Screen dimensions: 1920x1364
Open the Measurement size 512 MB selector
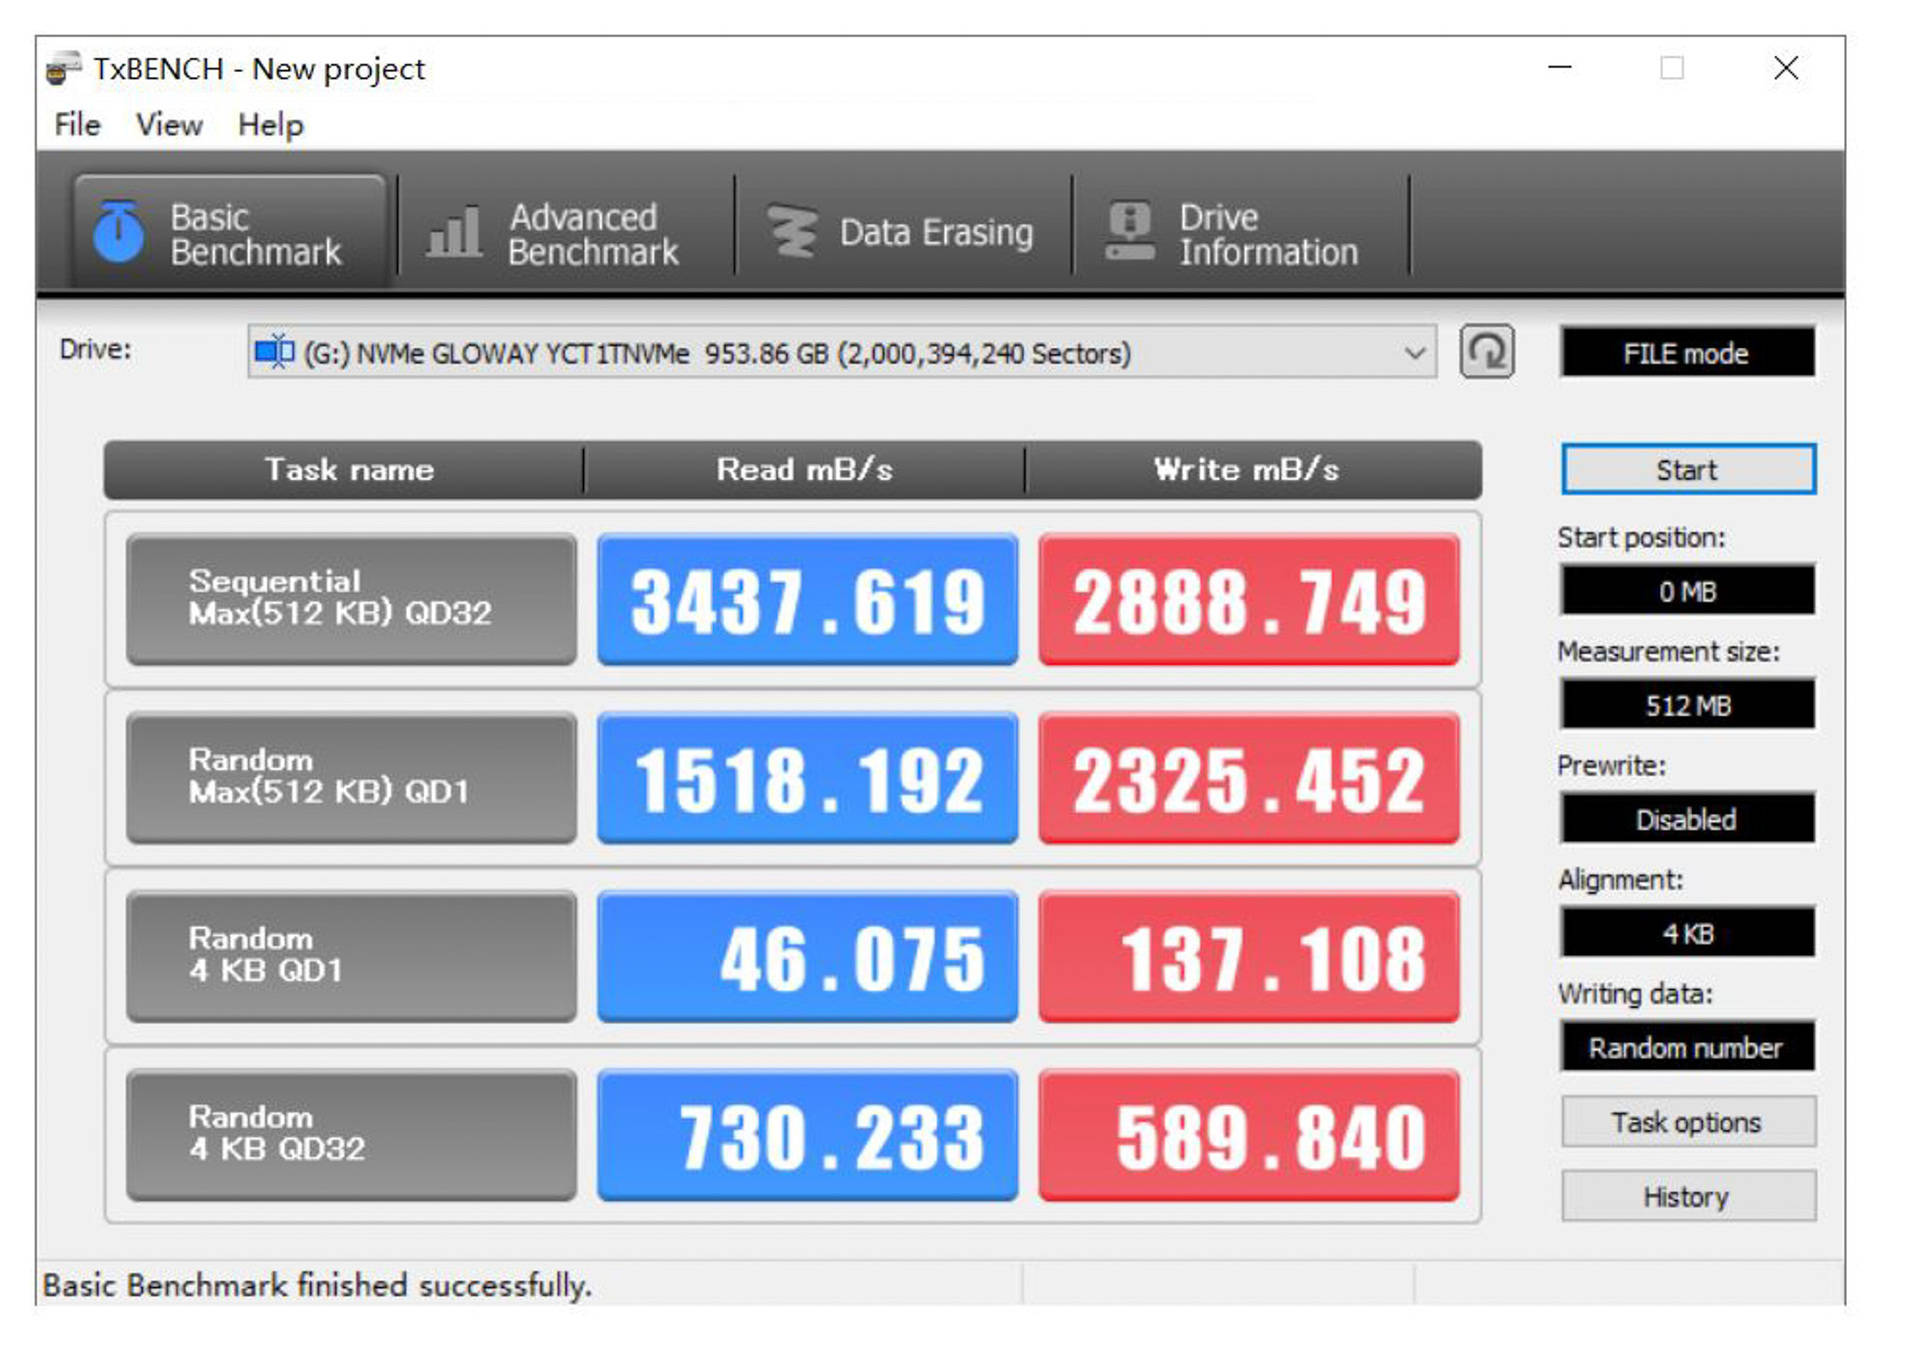1687,706
